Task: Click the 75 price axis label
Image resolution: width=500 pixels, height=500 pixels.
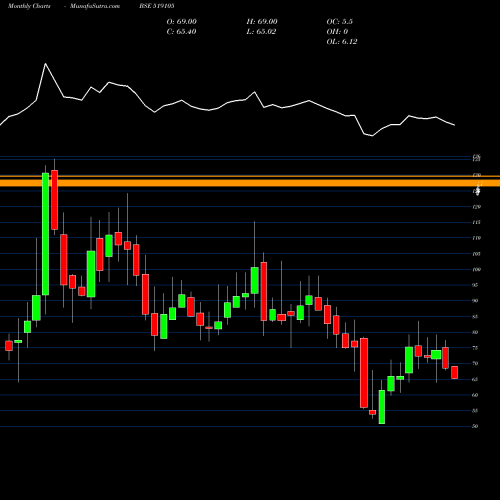Action: pyautogui.click(x=476, y=348)
